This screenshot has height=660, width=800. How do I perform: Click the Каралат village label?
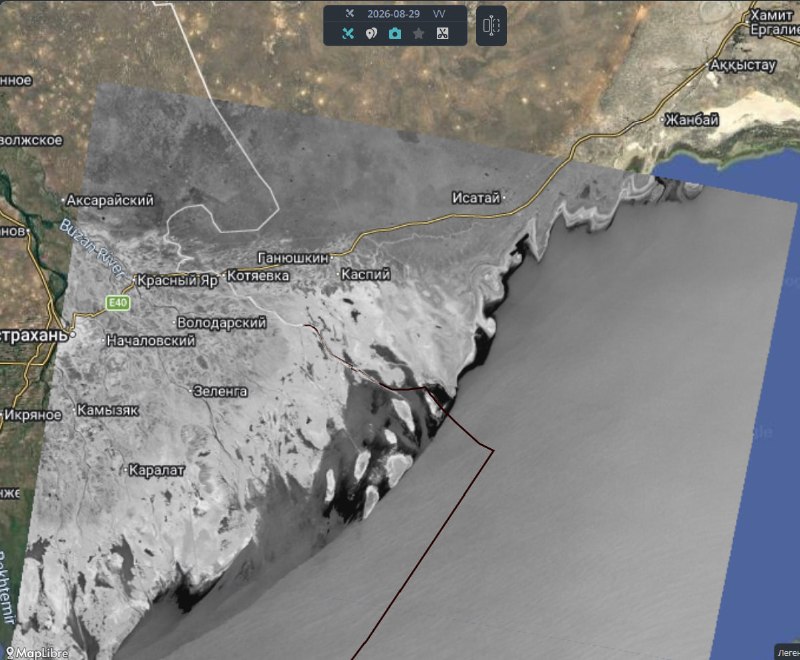[x=156, y=470]
